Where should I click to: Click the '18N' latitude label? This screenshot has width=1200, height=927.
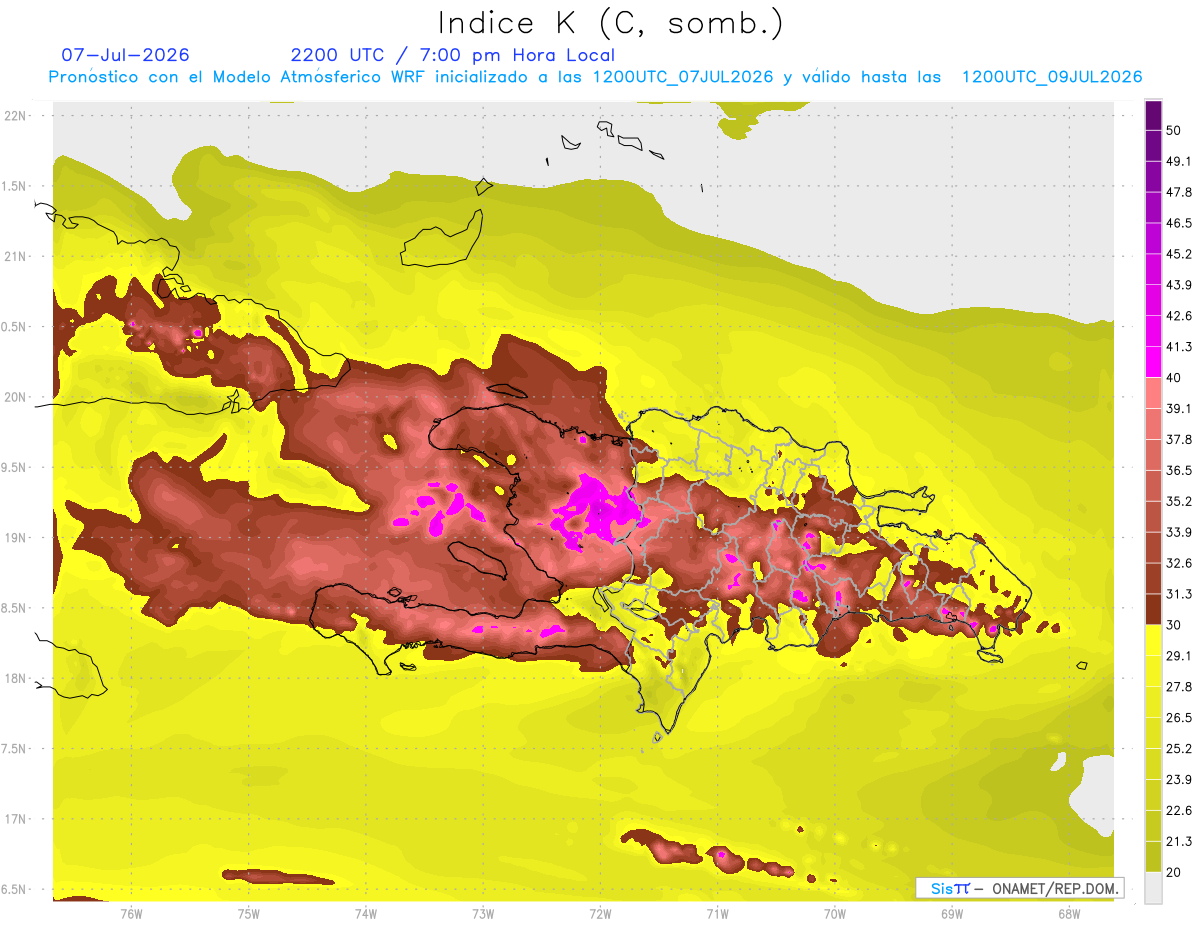point(16,679)
